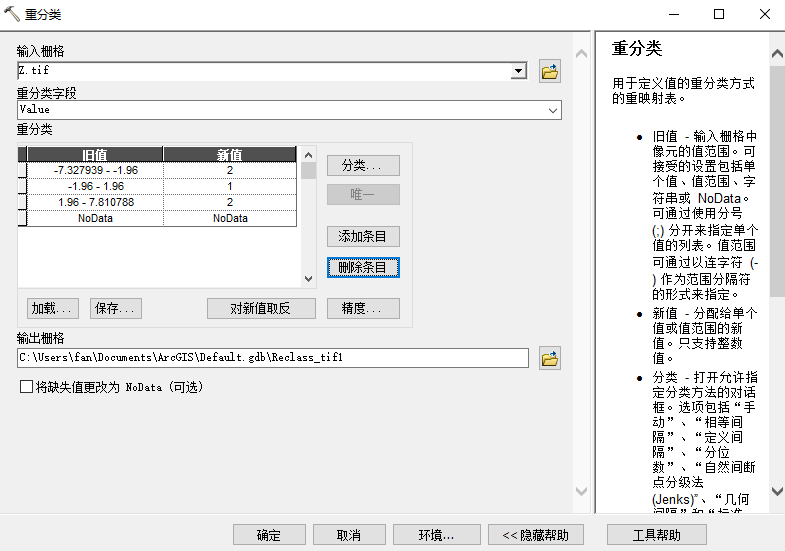Select old value cell -7.327939 - -1.96

(x=95, y=170)
